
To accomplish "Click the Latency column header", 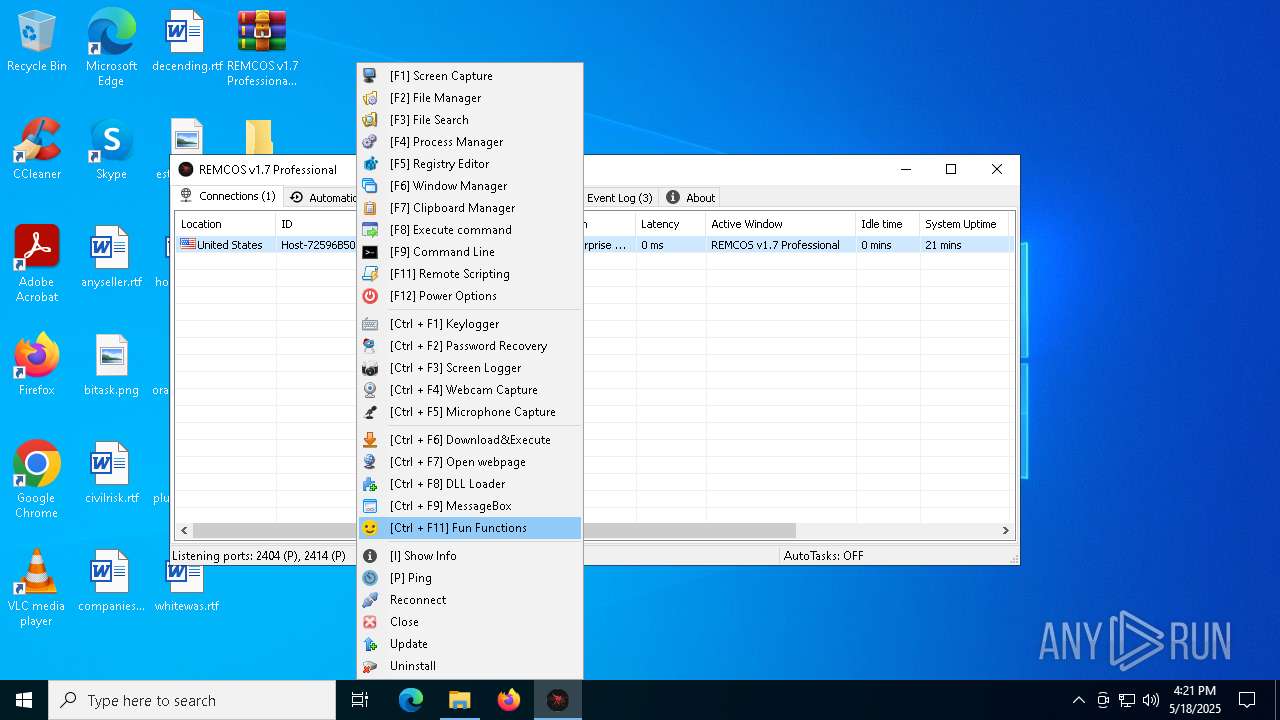I will 670,224.
